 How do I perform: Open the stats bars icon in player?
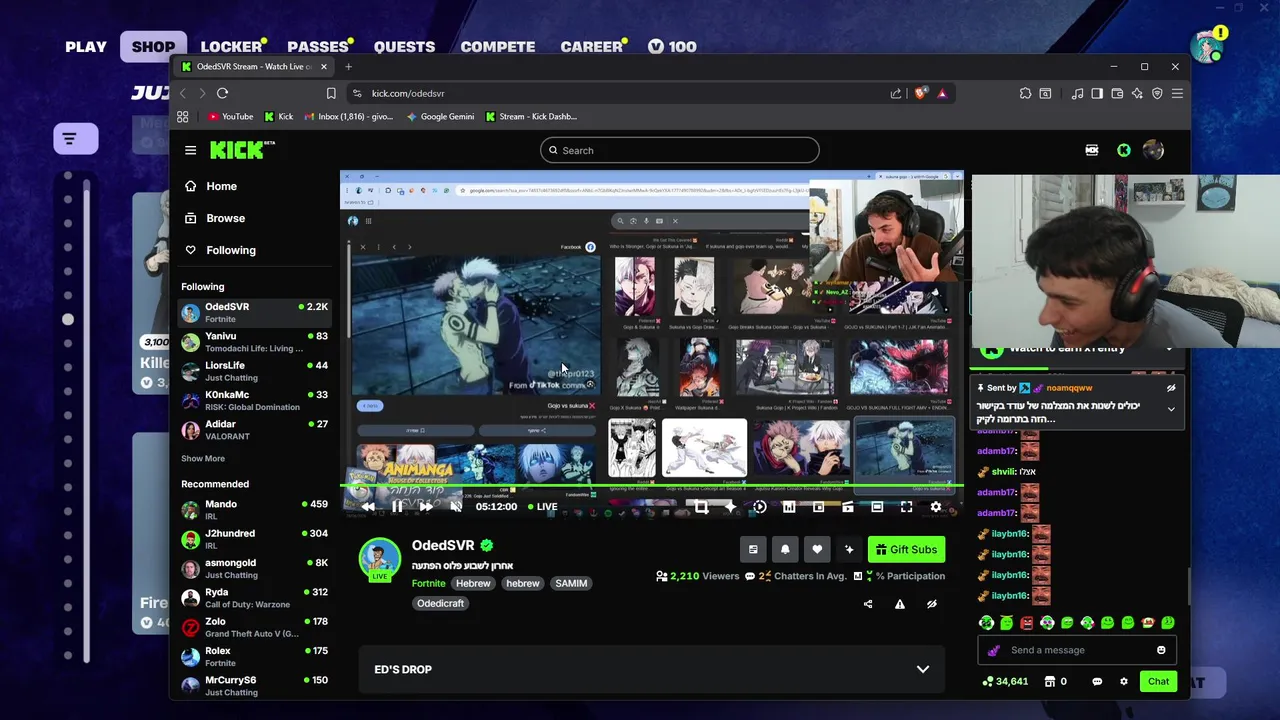pyautogui.click(x=789, y=507)
